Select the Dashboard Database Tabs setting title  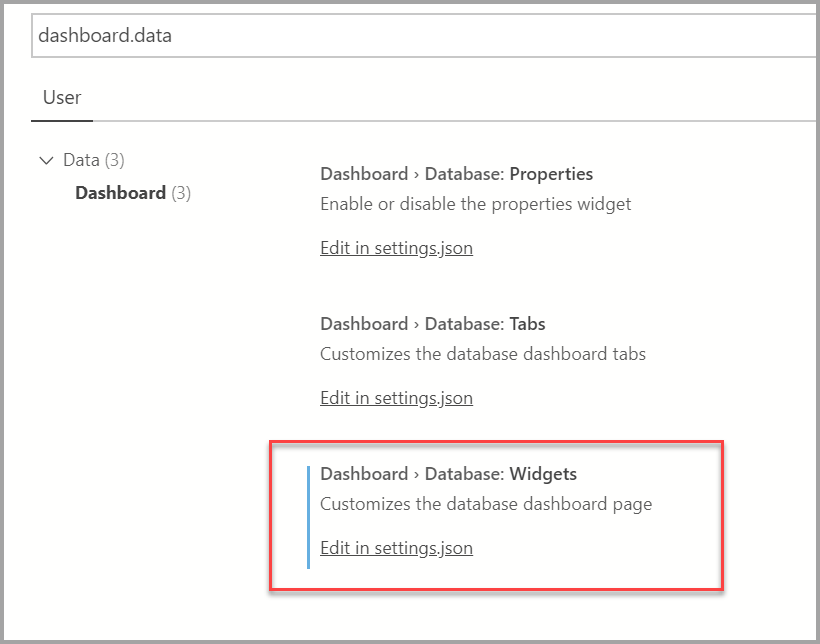[432, 323]
